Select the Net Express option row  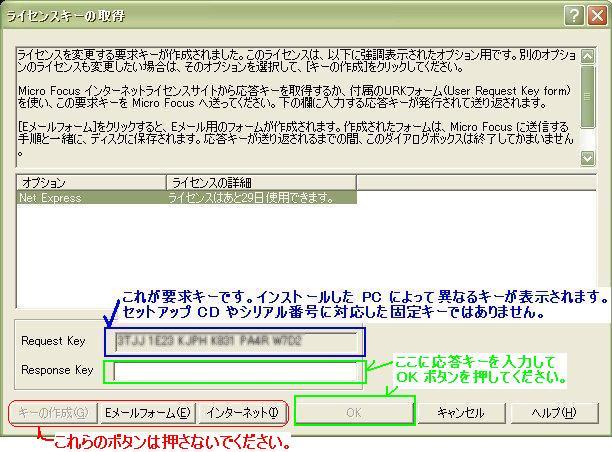point(187,198)
